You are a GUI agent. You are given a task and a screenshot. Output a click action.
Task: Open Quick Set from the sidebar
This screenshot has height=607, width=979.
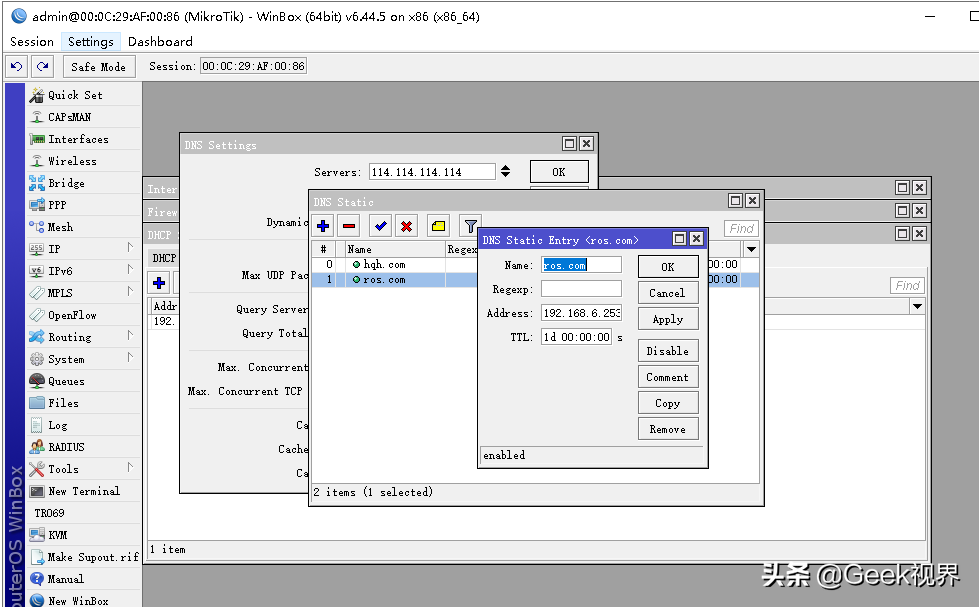point(75,95)
